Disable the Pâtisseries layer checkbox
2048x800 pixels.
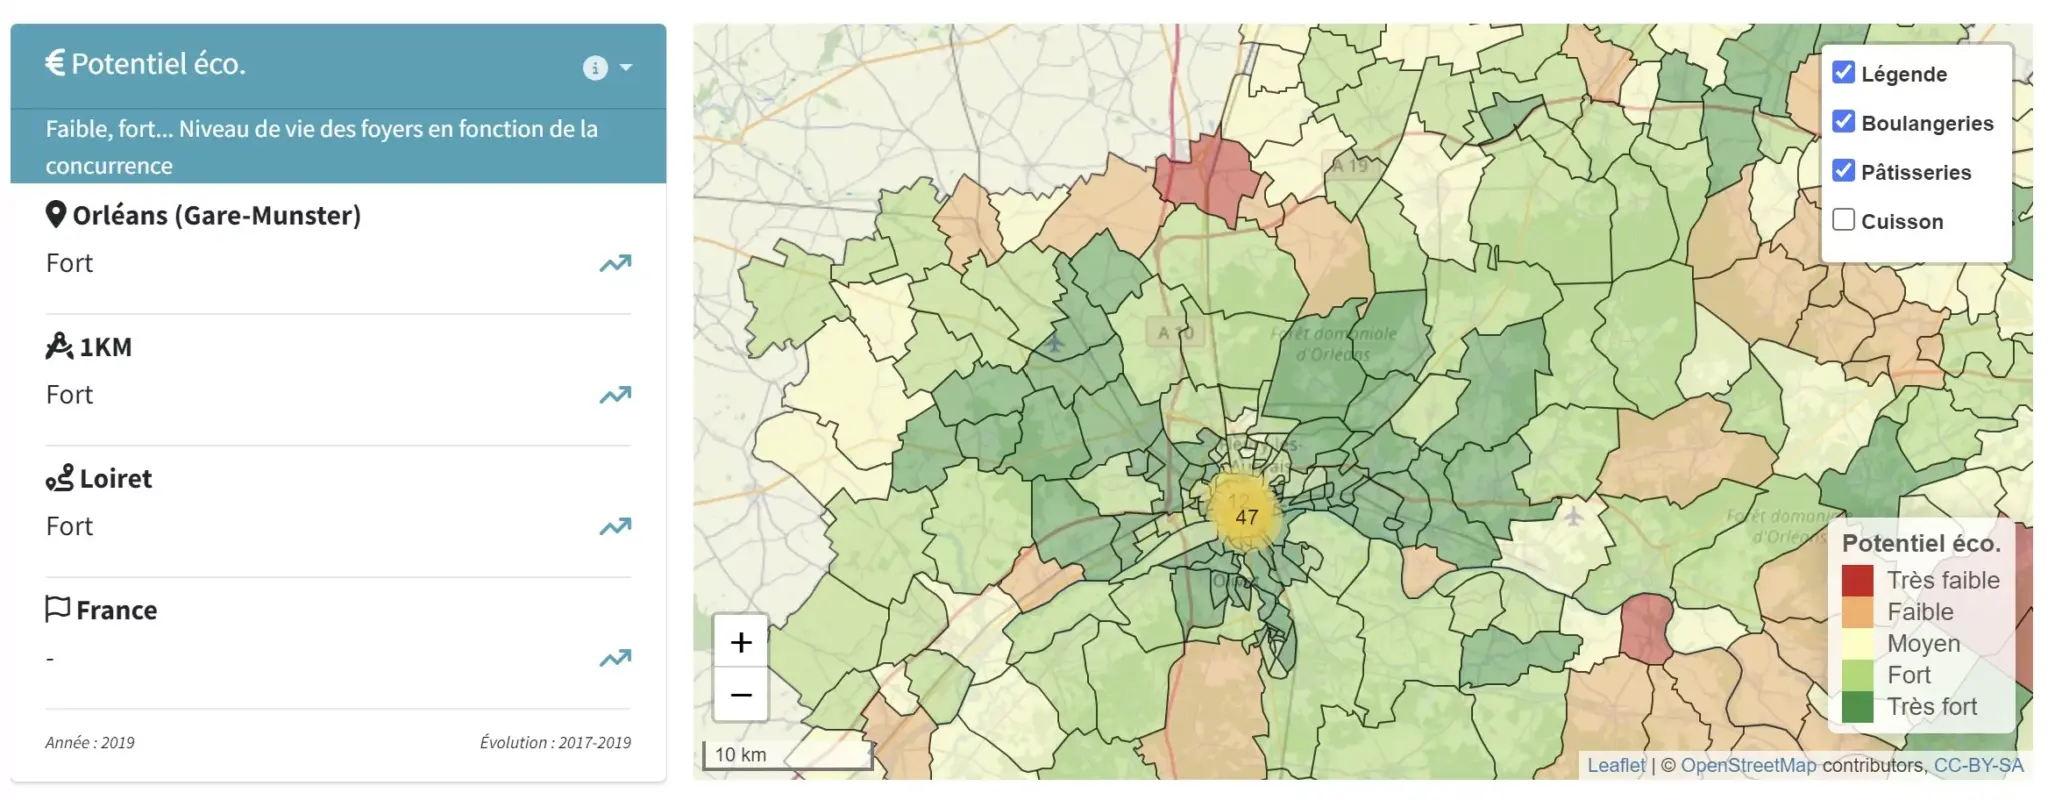(x=1843, y=171)
